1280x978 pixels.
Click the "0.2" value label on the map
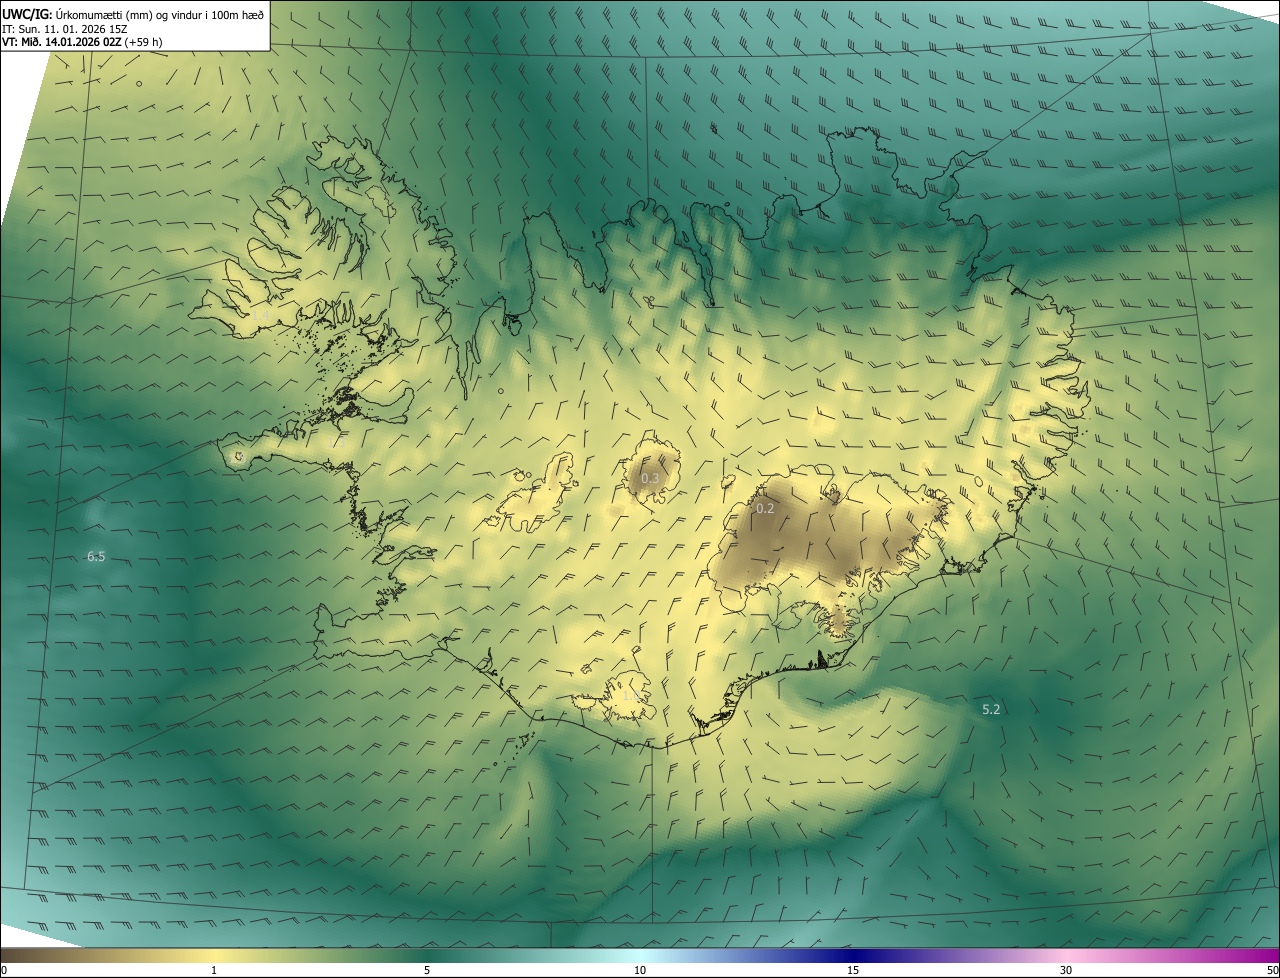[x=765, y=508]
